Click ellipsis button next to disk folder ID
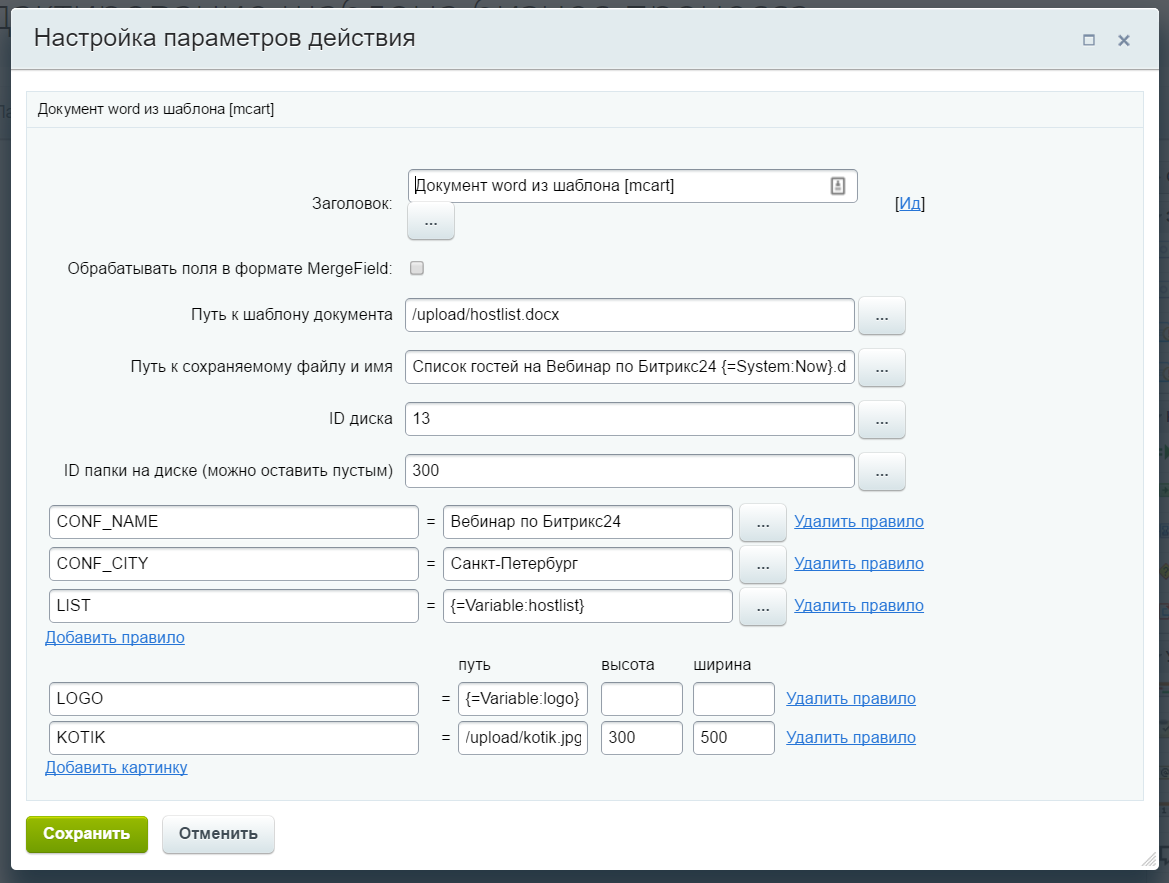 (881, 472)
